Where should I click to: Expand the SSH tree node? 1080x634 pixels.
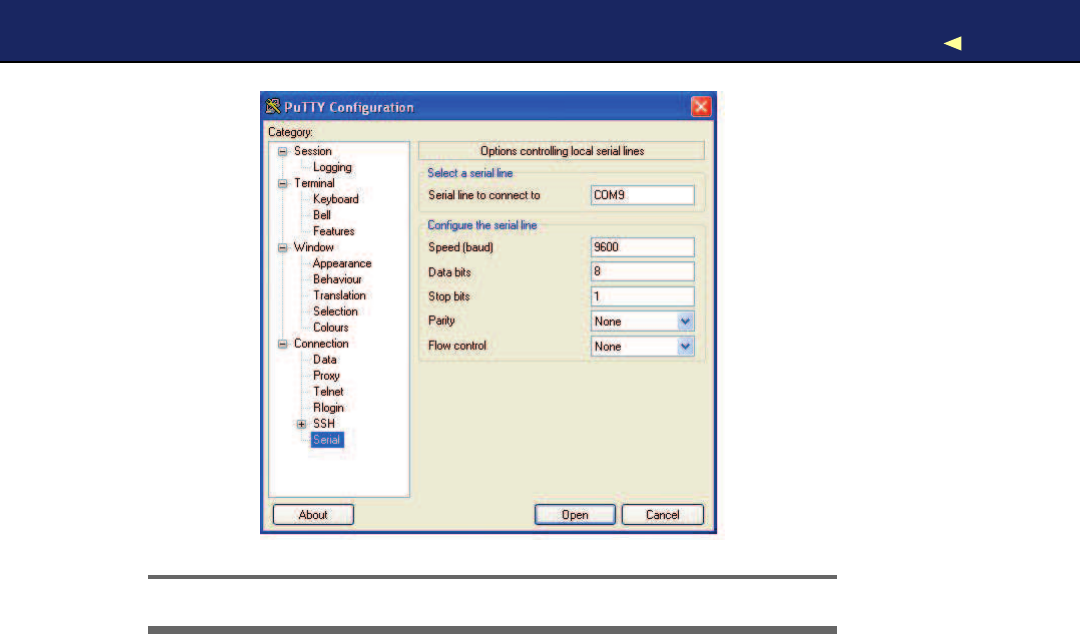[x=301, y=424]
